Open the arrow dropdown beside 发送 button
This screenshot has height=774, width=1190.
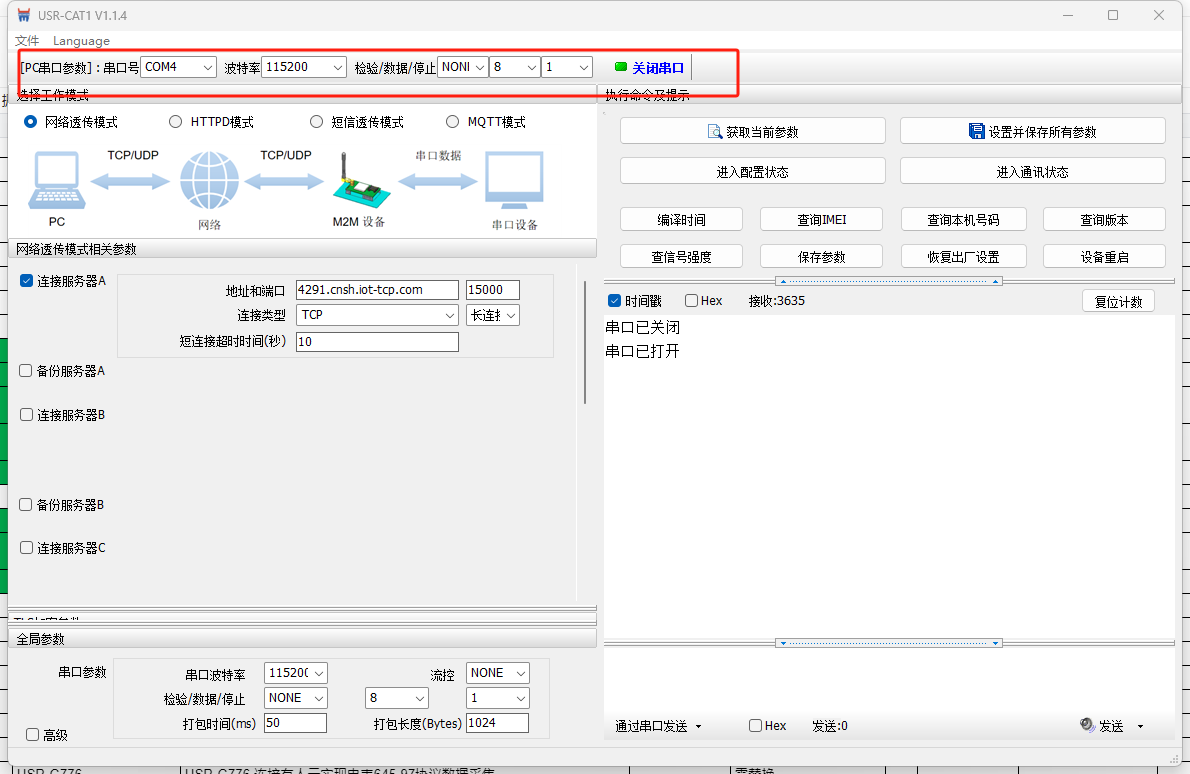tap(1140, 726)
